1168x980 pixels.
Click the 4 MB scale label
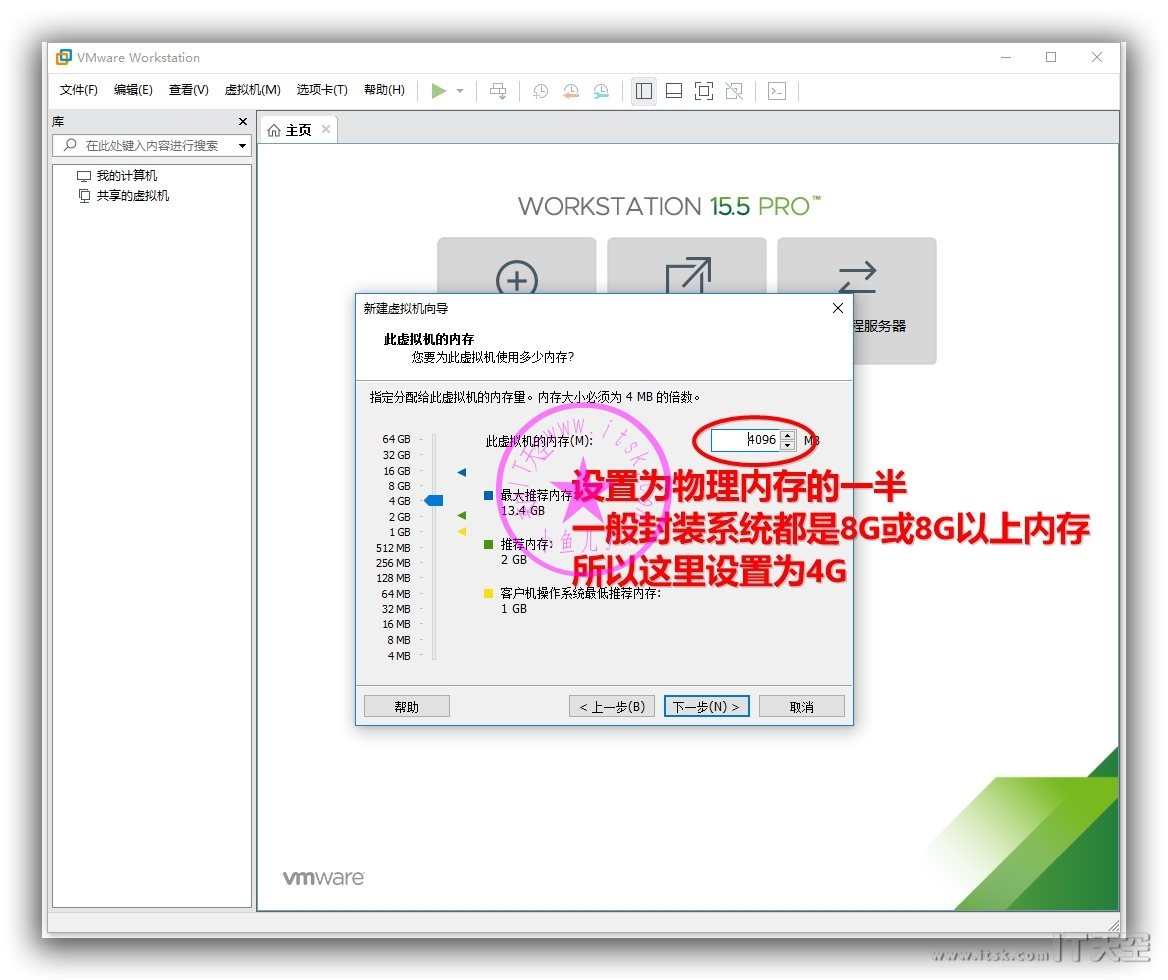tap(399, 656)
